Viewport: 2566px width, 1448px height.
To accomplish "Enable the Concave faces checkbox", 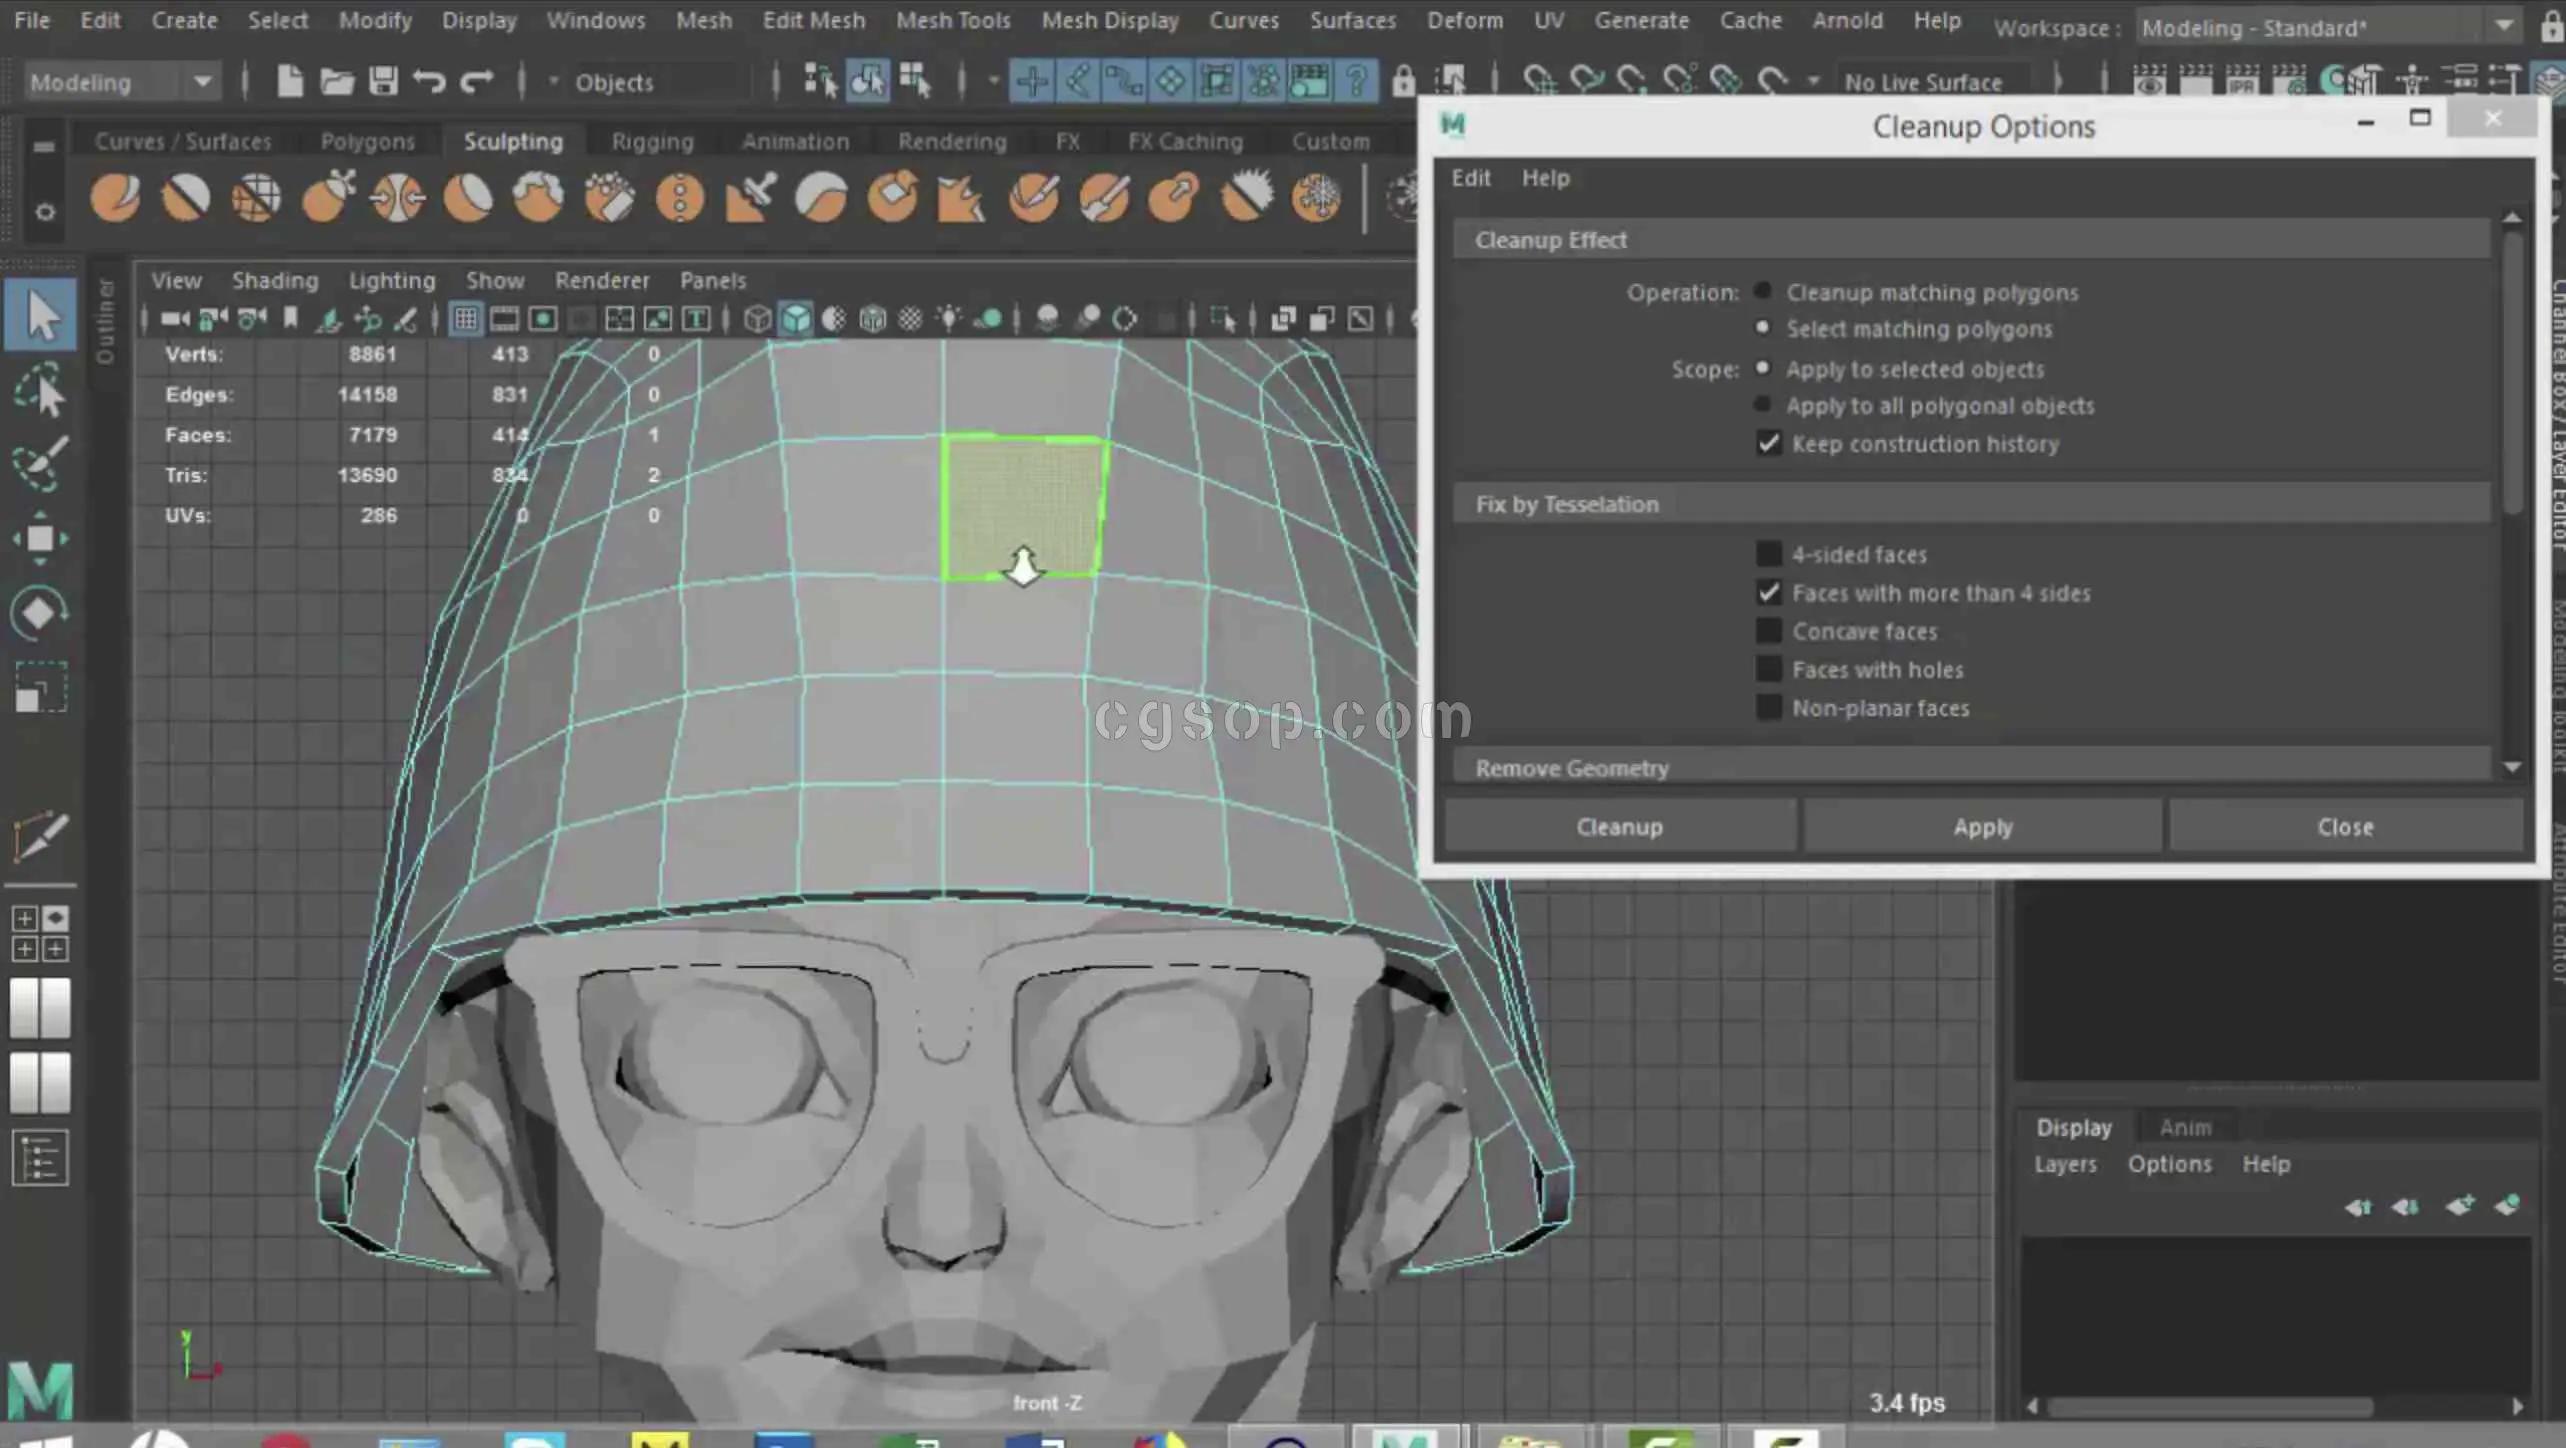I will point(1768,631).
